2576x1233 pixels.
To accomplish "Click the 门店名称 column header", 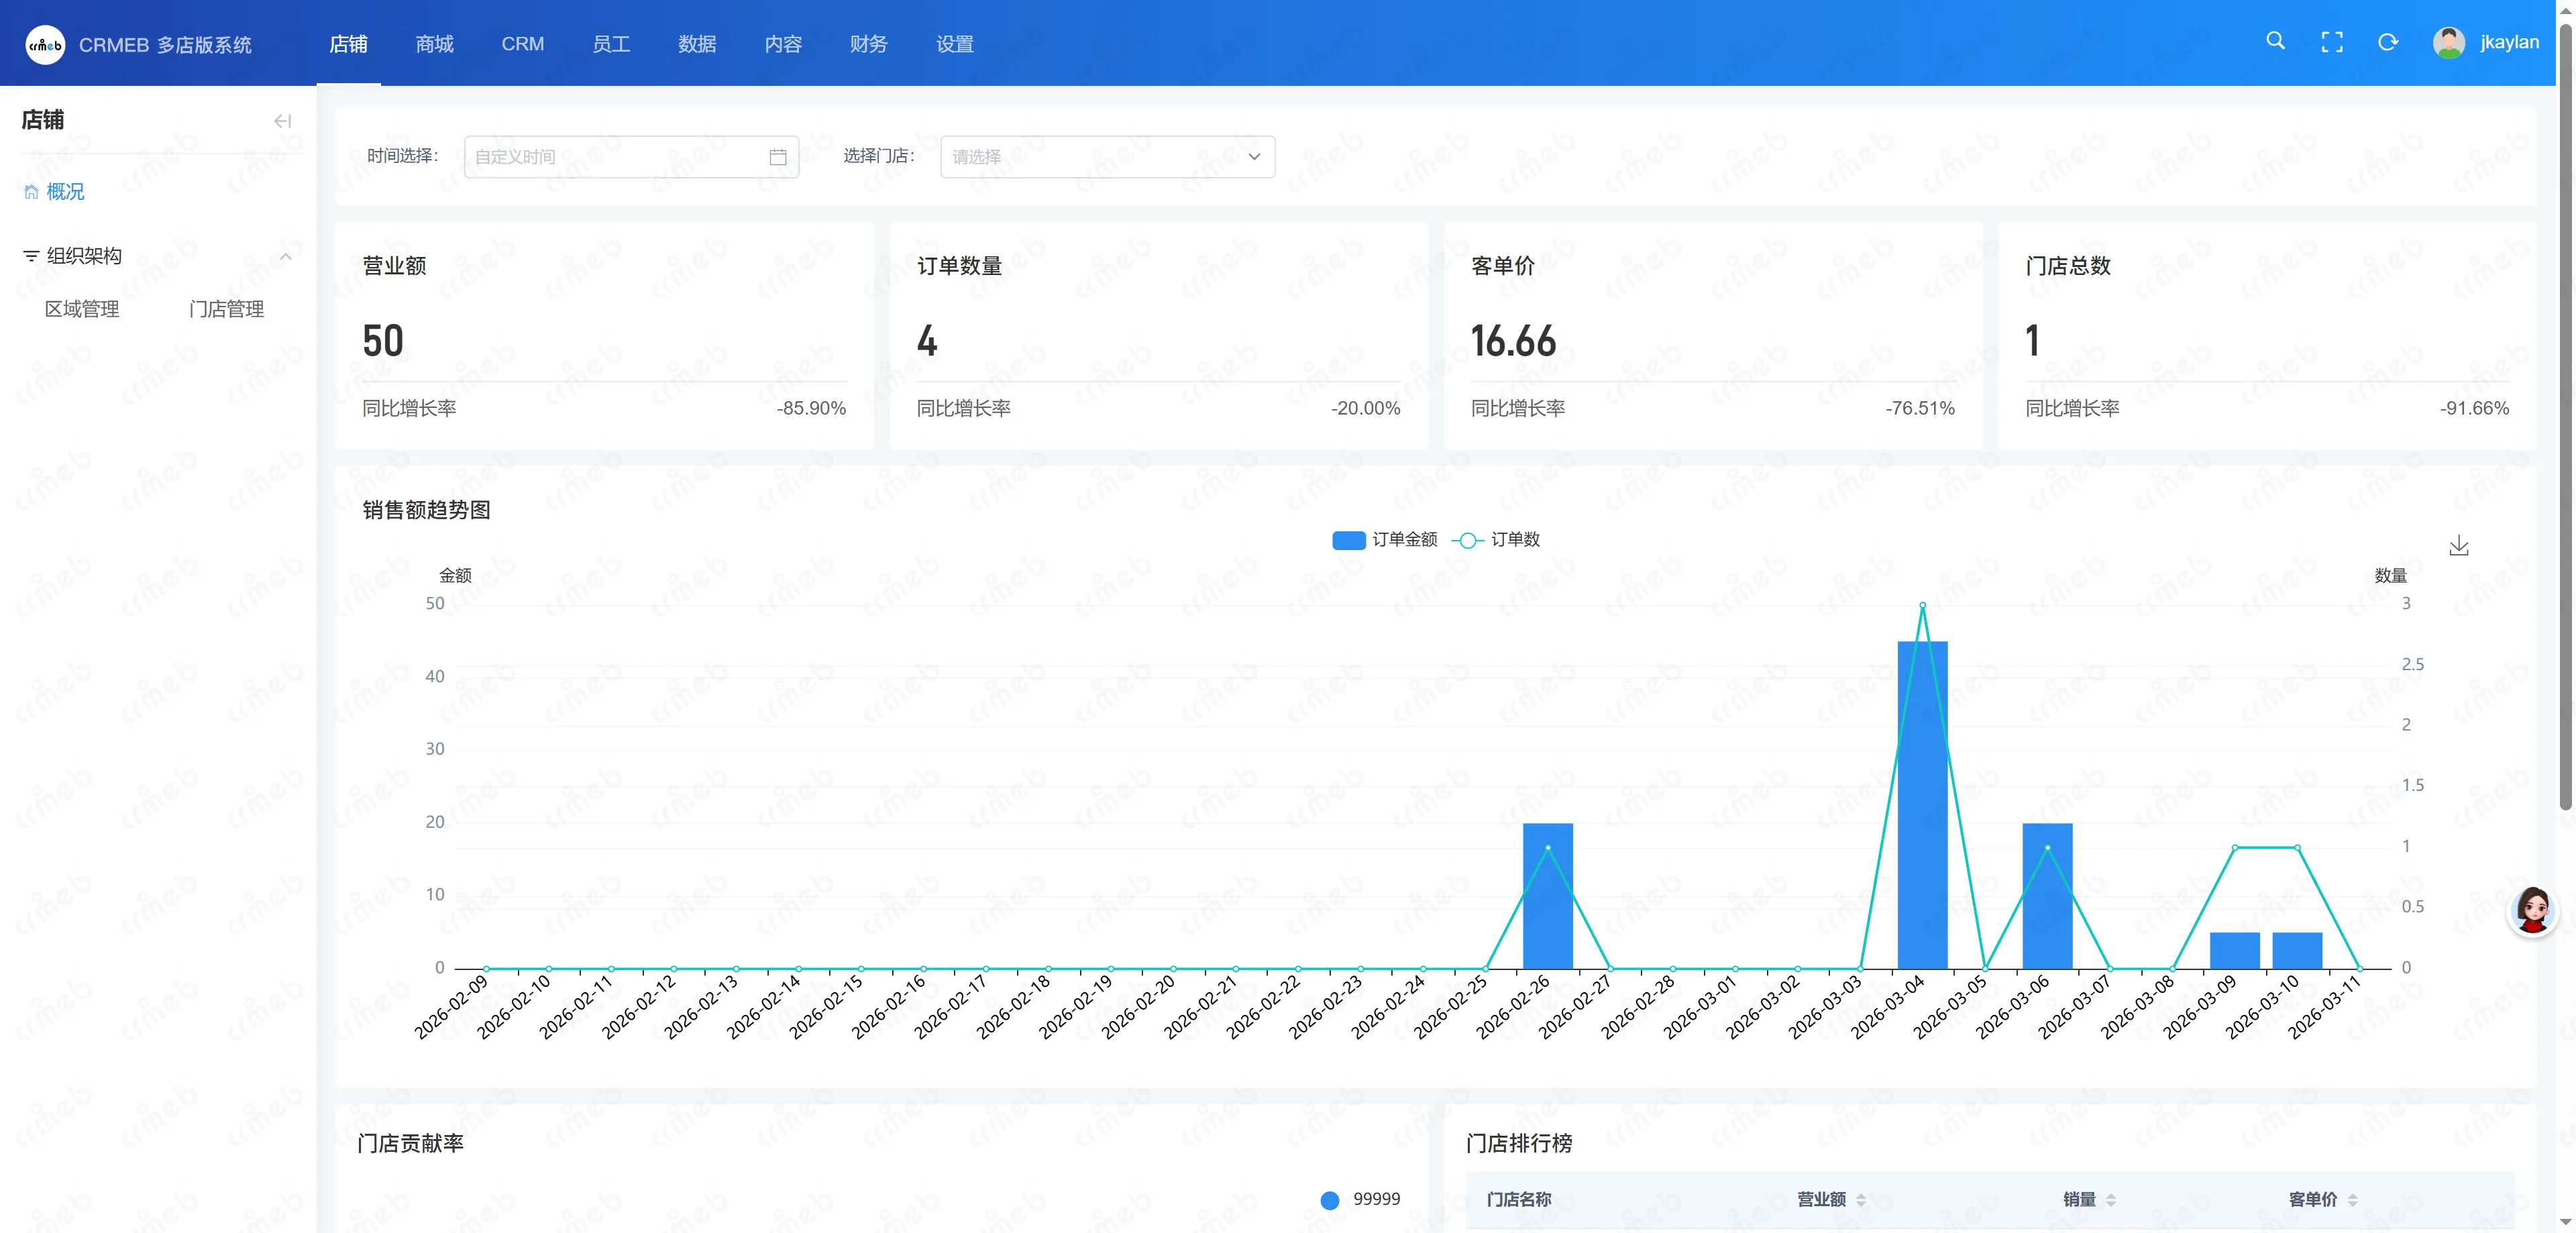I will (x=1519, y=1200).
